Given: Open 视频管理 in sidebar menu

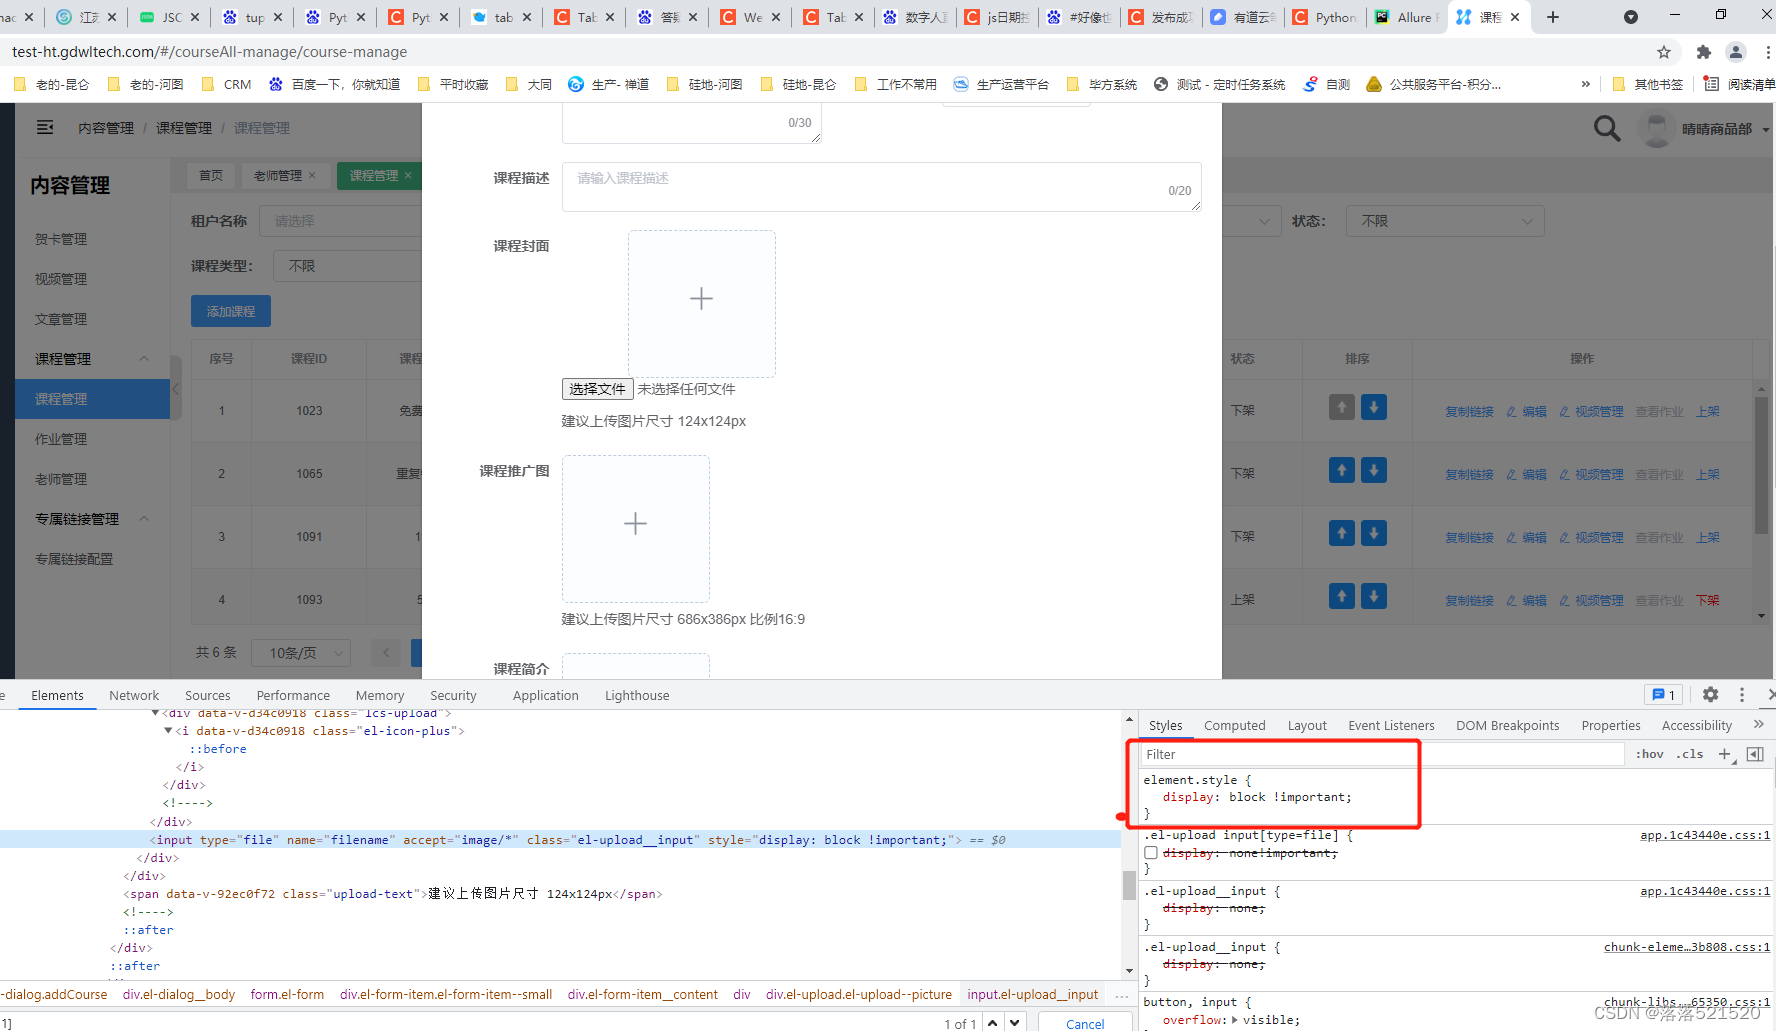Looking at the screenshot, I should pos(61,279).
